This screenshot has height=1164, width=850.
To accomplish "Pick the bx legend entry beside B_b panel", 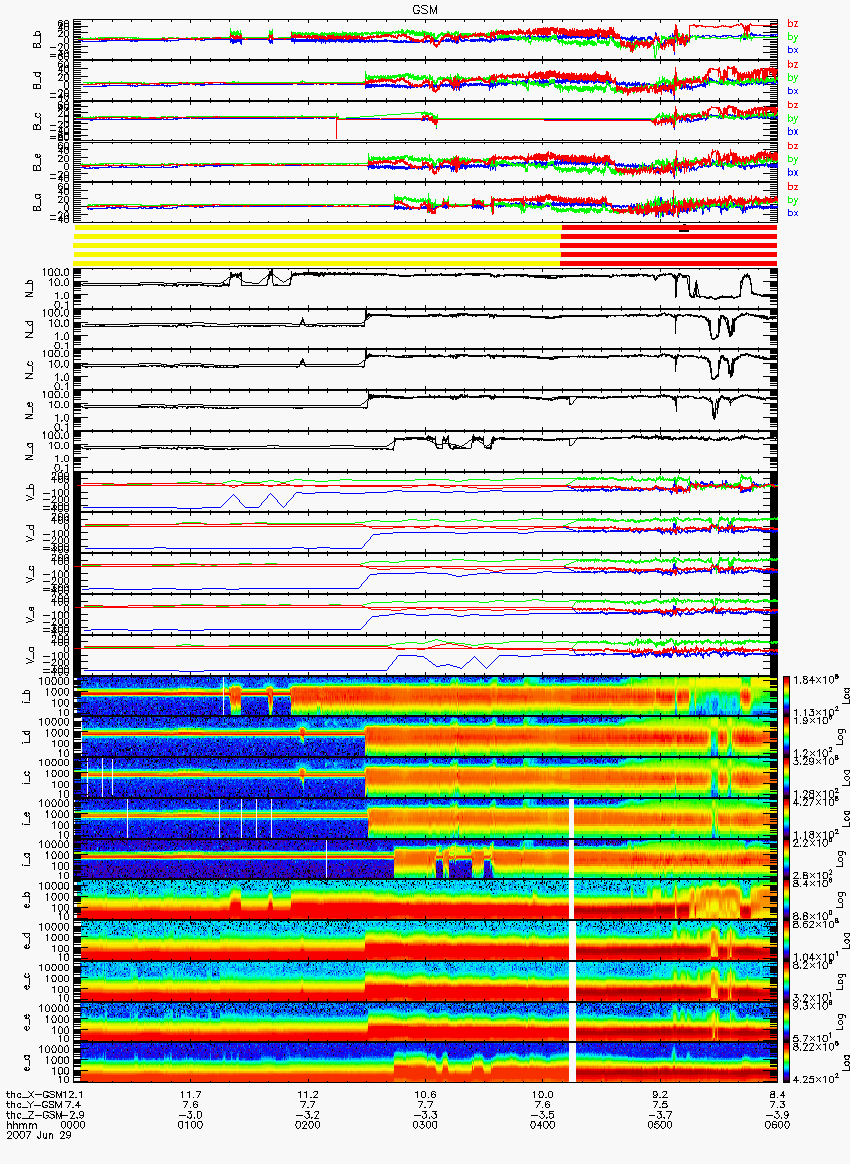I will [x=792, y=50].
